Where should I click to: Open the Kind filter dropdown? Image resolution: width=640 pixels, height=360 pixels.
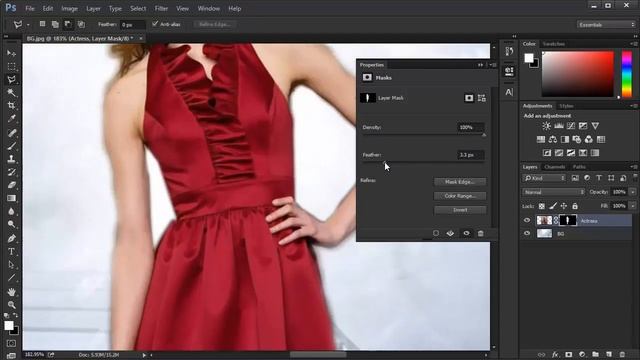[545, 178]
